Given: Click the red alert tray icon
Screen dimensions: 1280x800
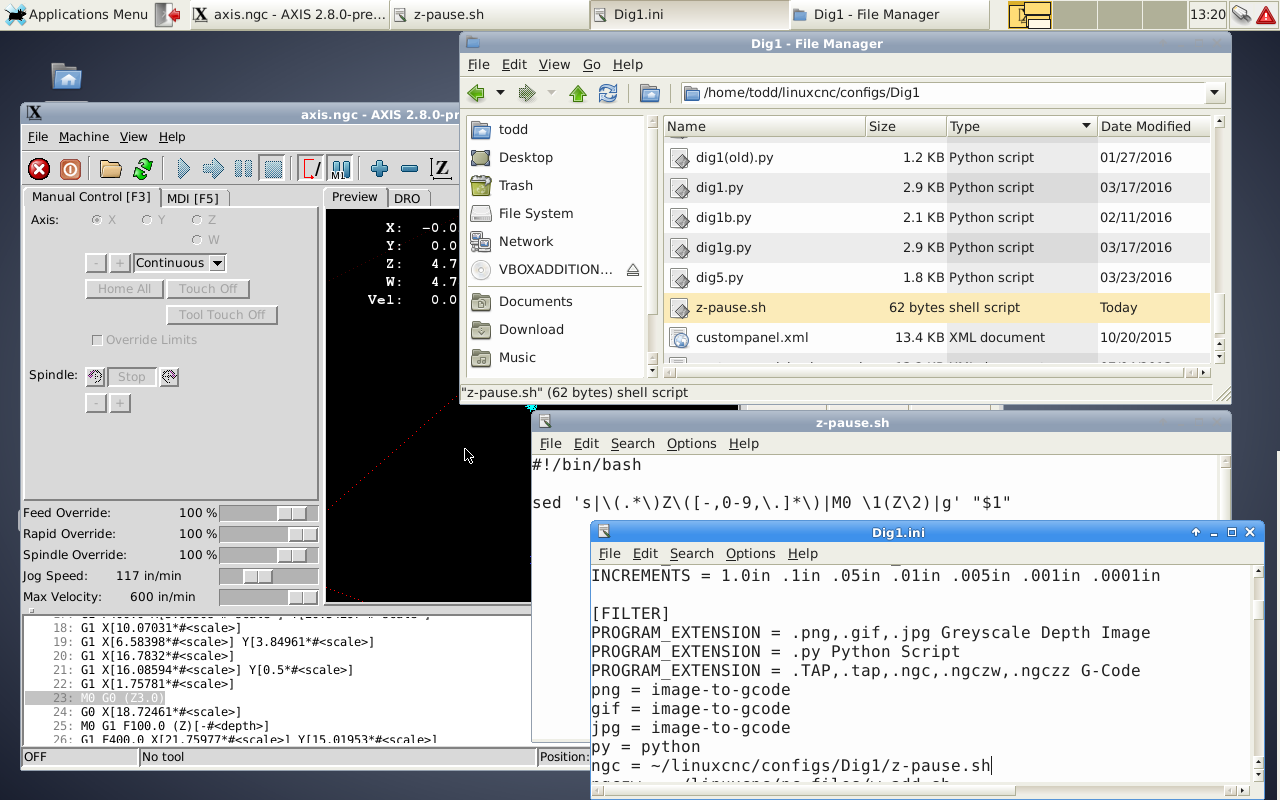Looking at the screenshot, I should point(1267,14).
